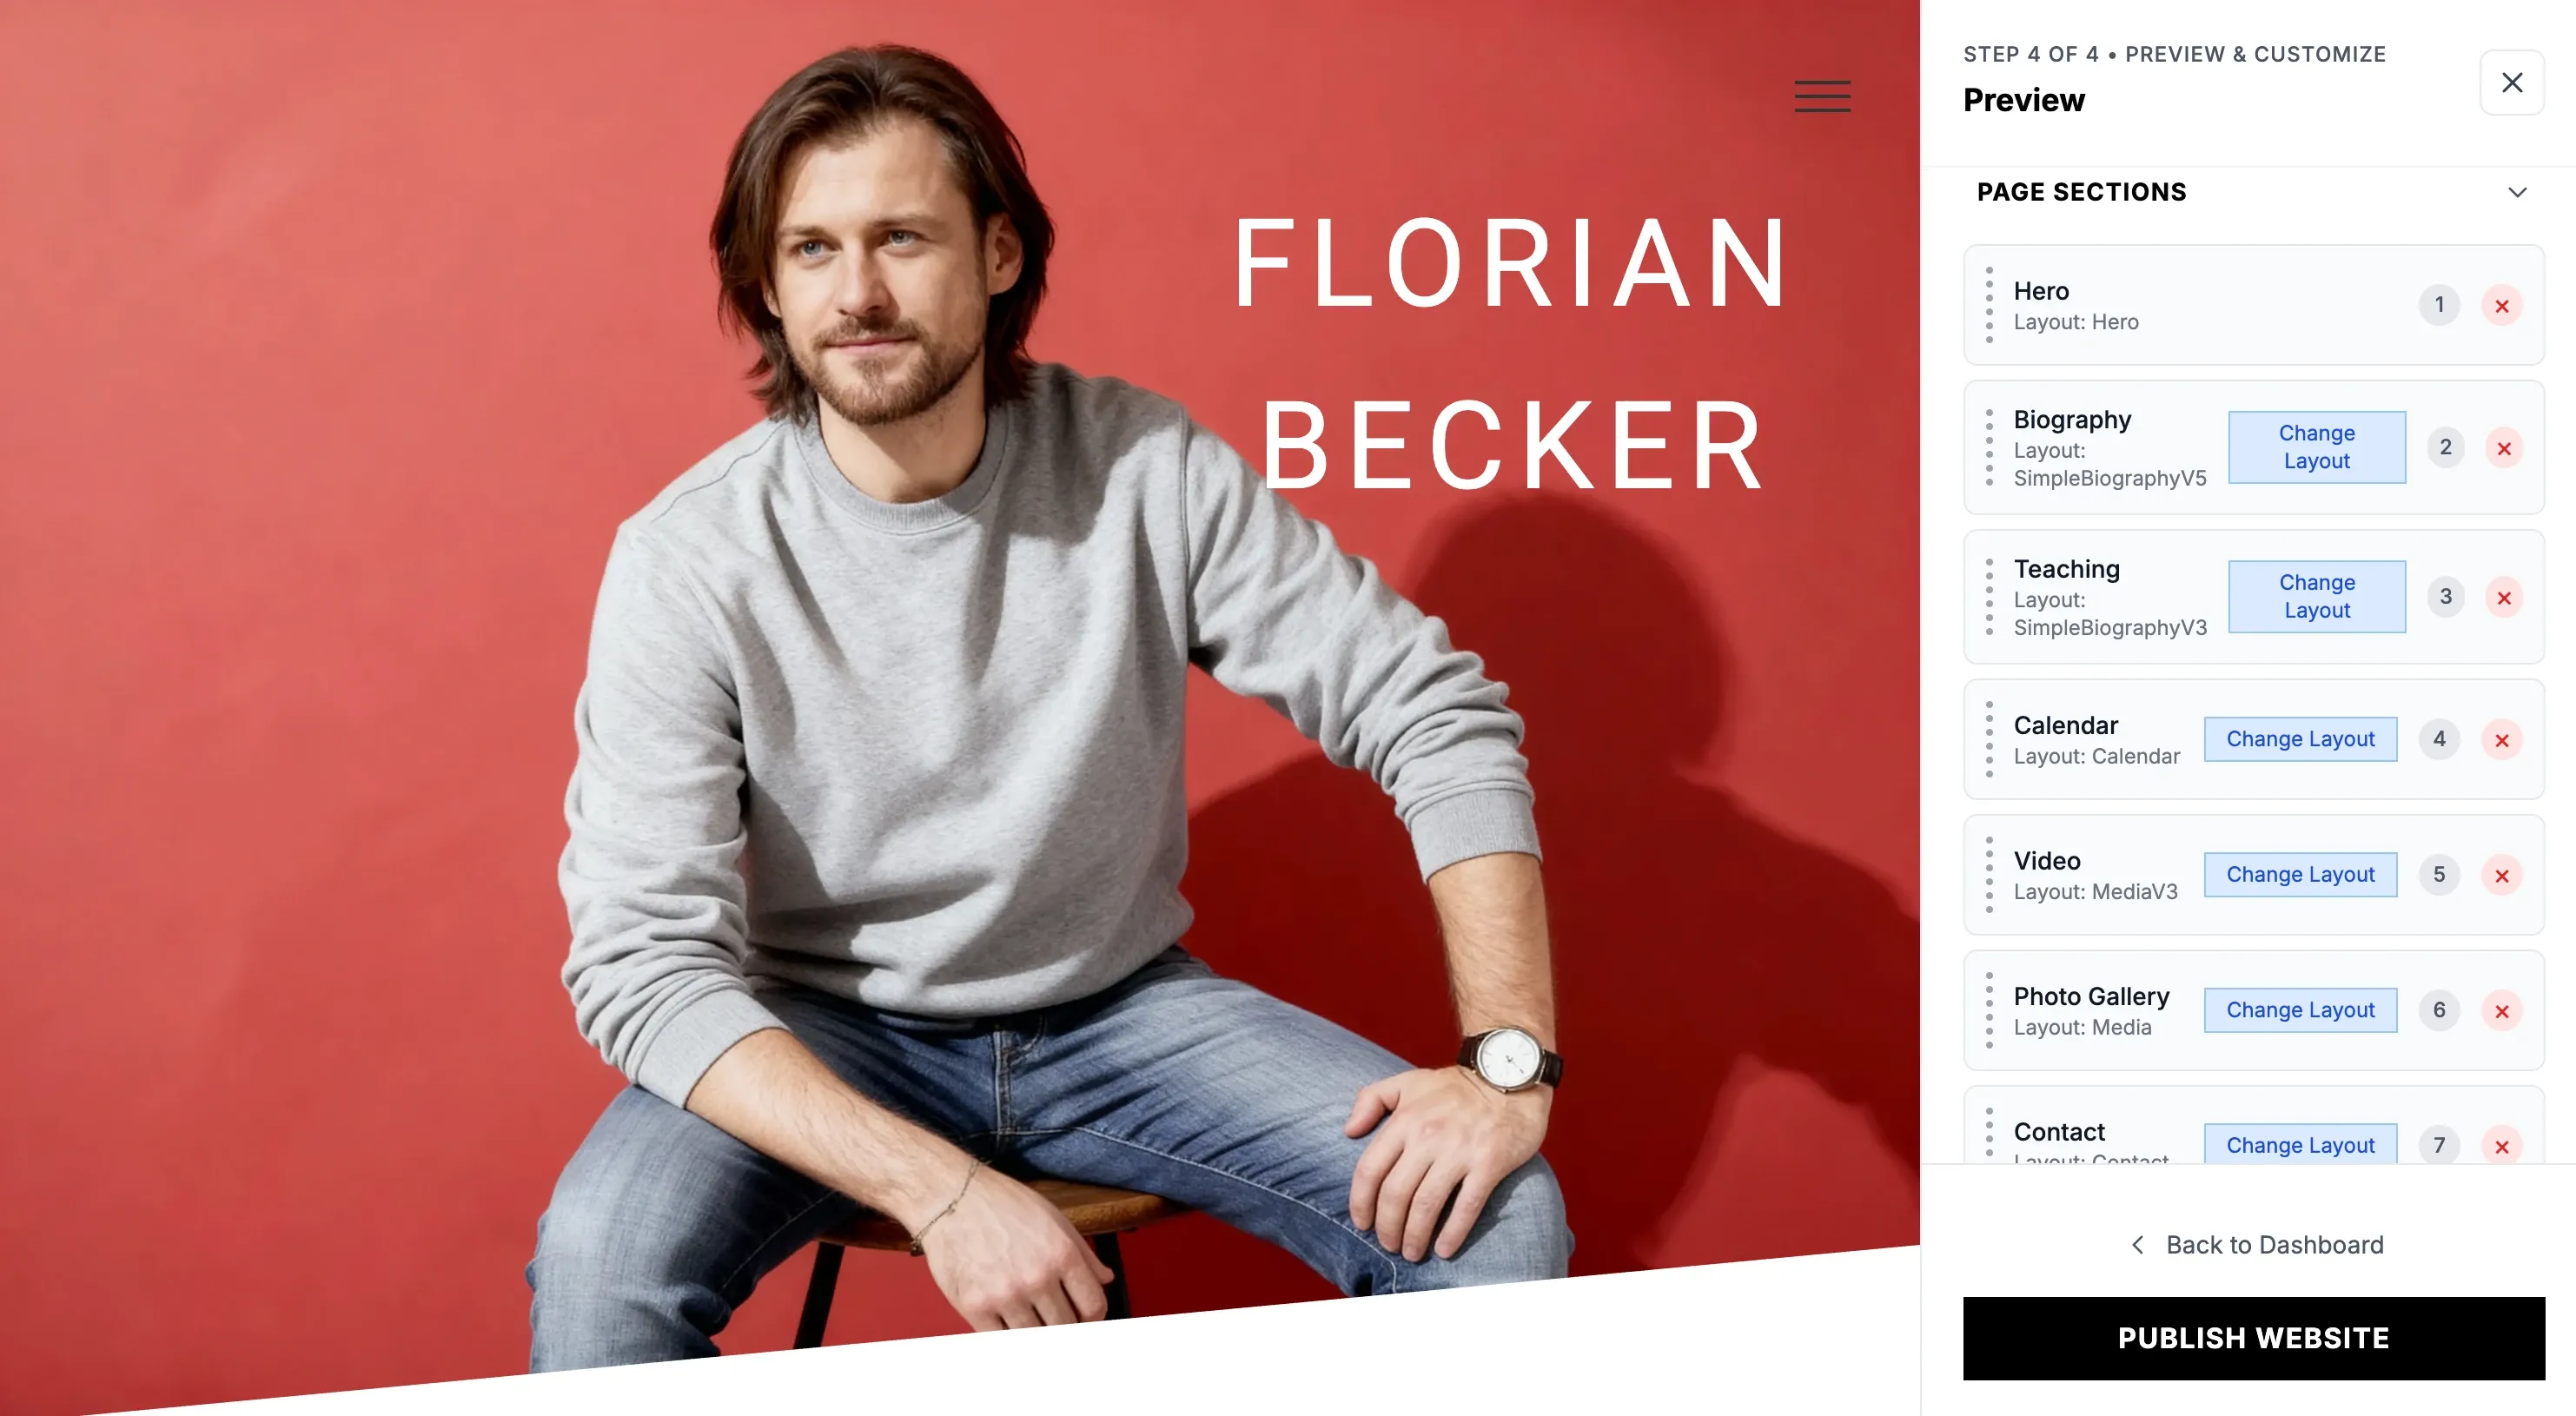Click the order badge 1 on Hero
This screenshot has width=2576, height=1416.
(2440, 306)
